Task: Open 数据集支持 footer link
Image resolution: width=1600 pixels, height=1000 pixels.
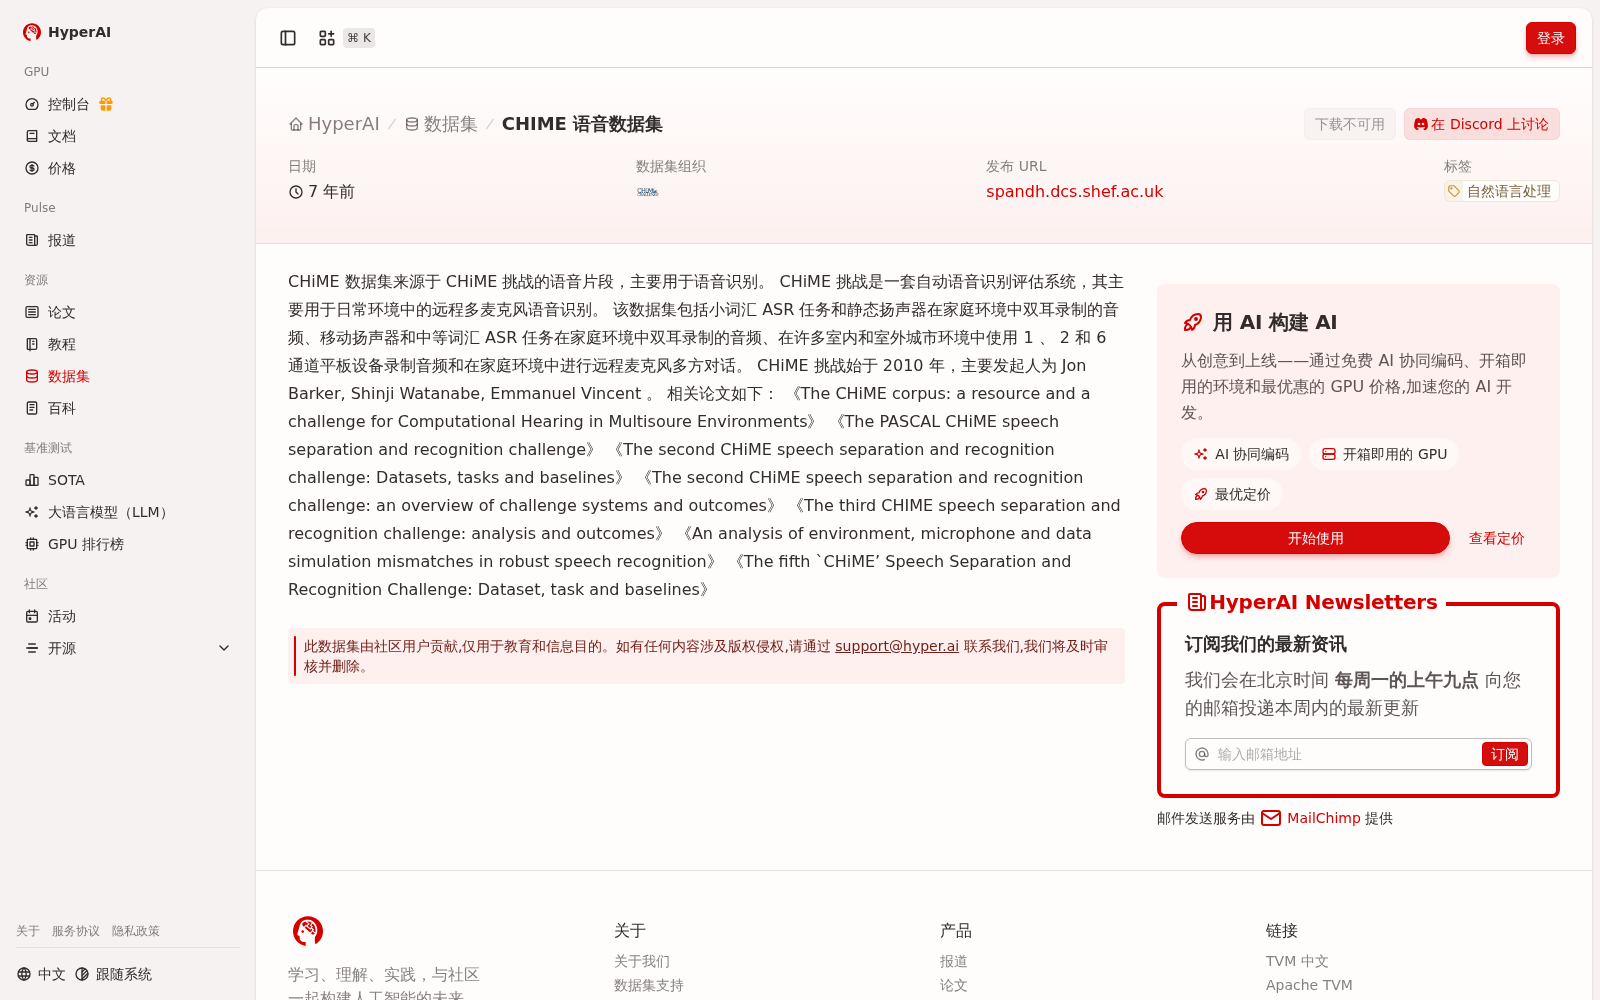Action: 649,985
